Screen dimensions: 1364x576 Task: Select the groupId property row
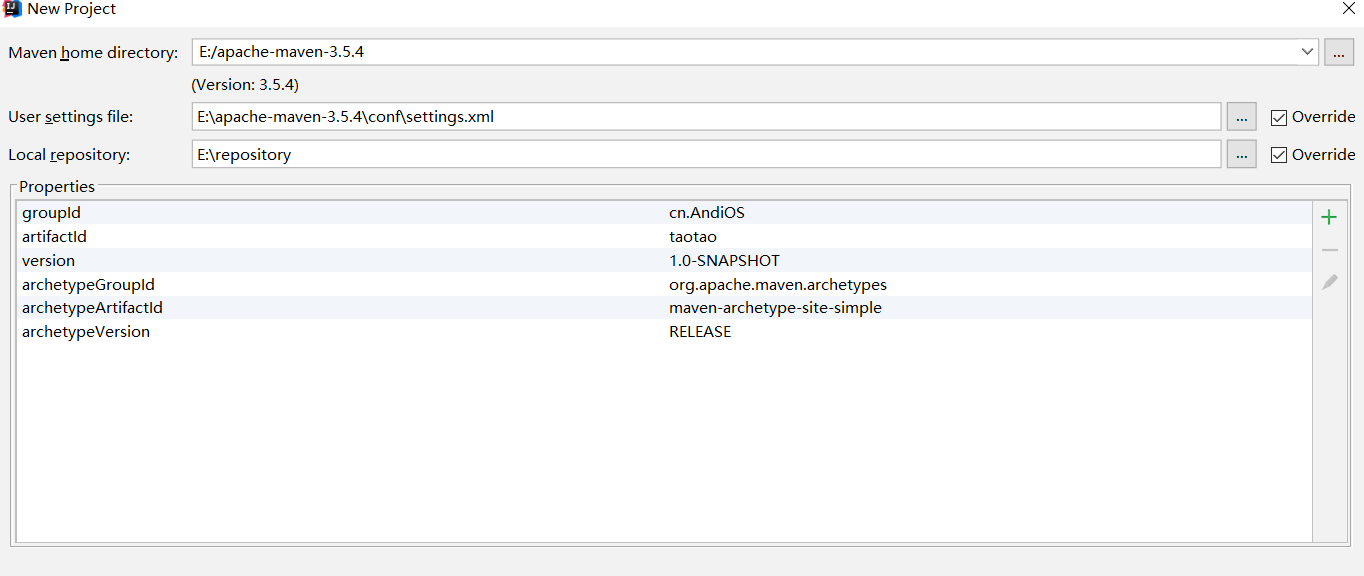point(664,212)
